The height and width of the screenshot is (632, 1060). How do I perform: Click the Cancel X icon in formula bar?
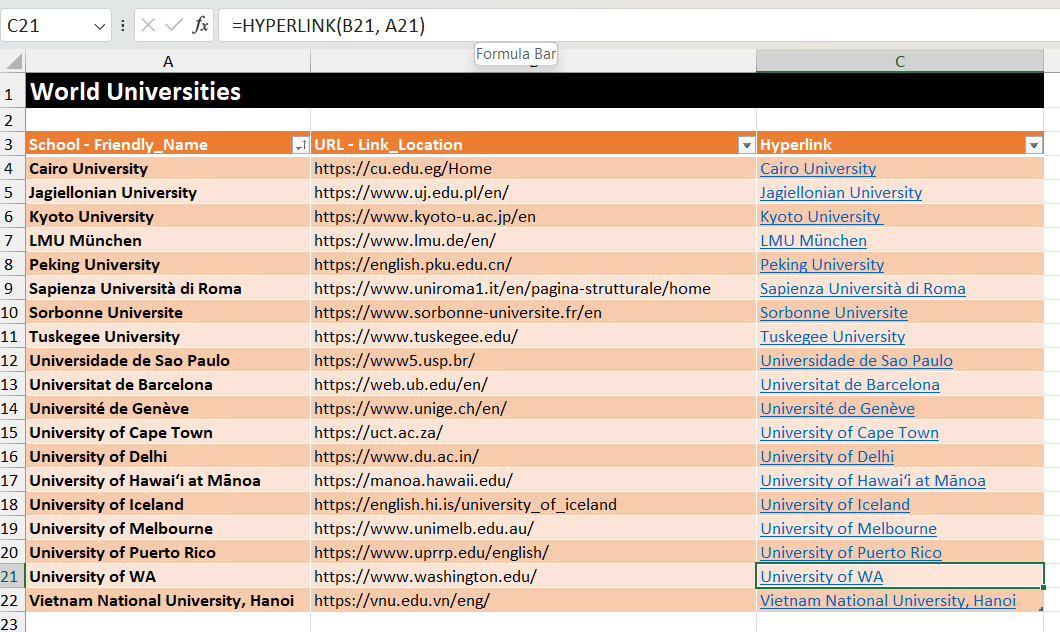pos(148,25)
